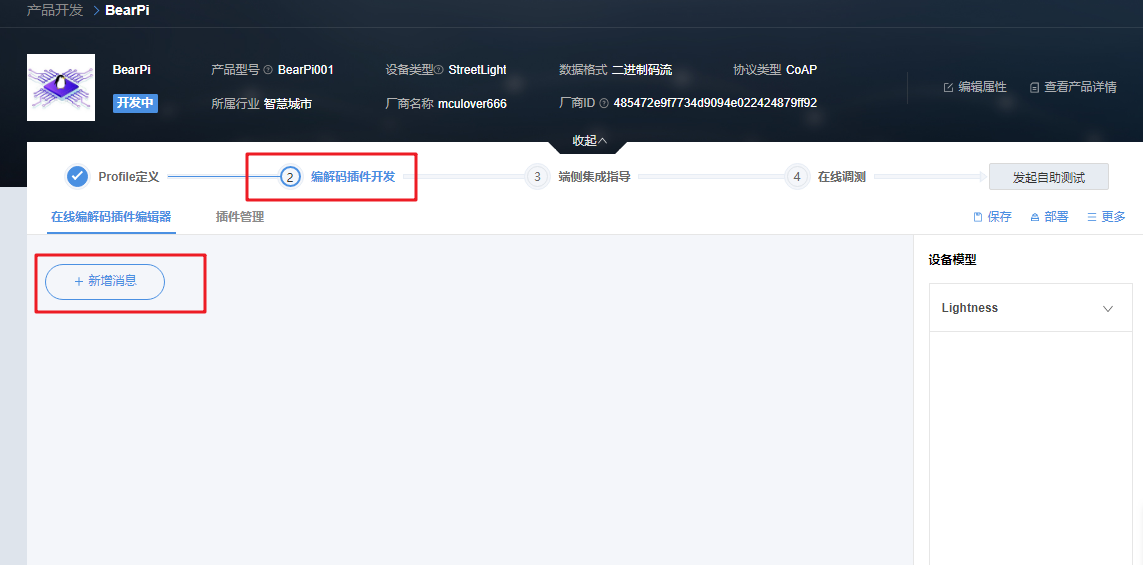Screen dimensions: 1143x565
Task: Click the 协议类型 value CoAP
Action: 801,70
